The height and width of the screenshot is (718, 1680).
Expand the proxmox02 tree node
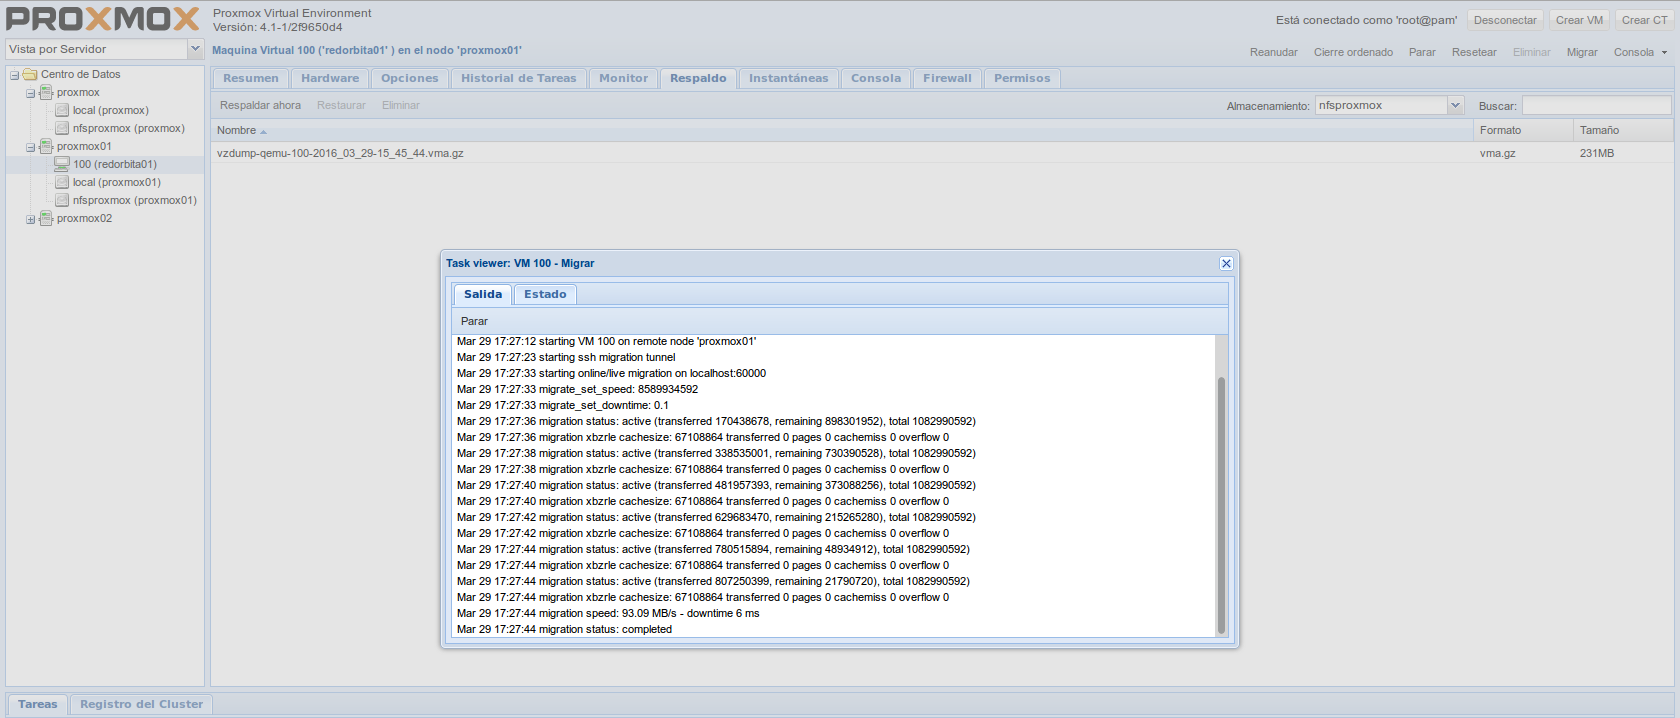[31, 219]
